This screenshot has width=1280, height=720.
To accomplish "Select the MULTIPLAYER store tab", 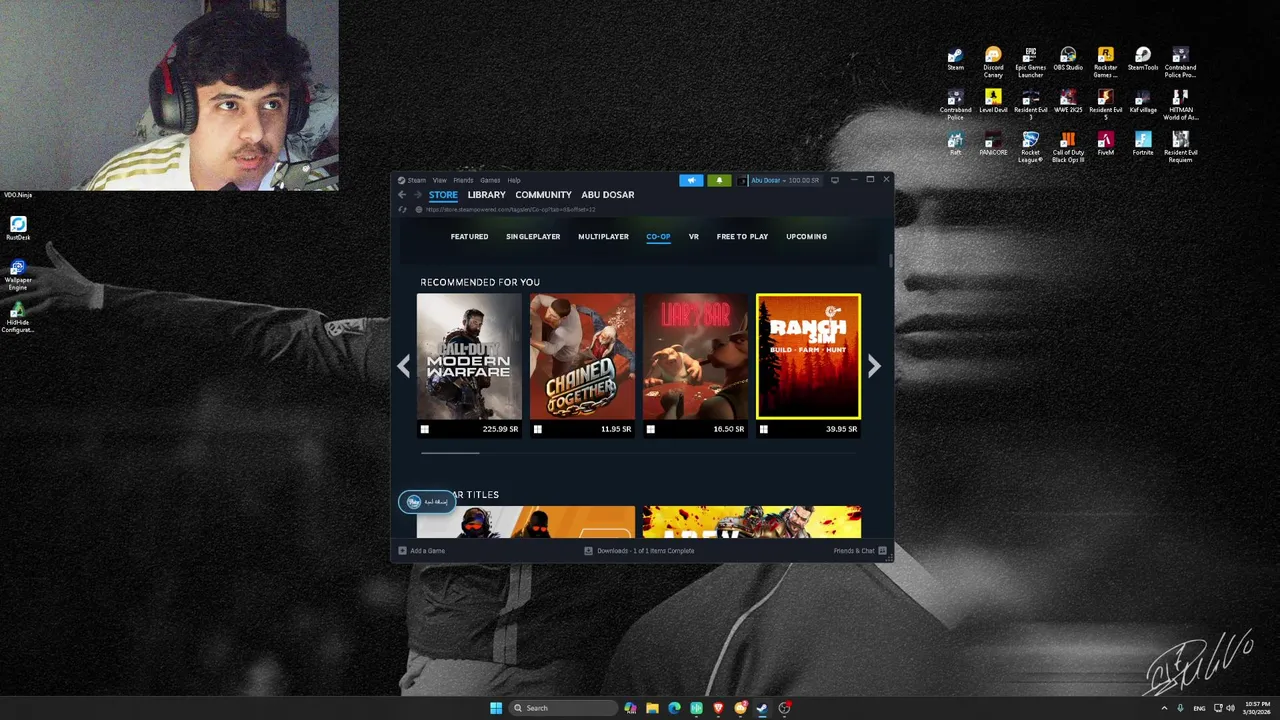I will click(603, 237).
